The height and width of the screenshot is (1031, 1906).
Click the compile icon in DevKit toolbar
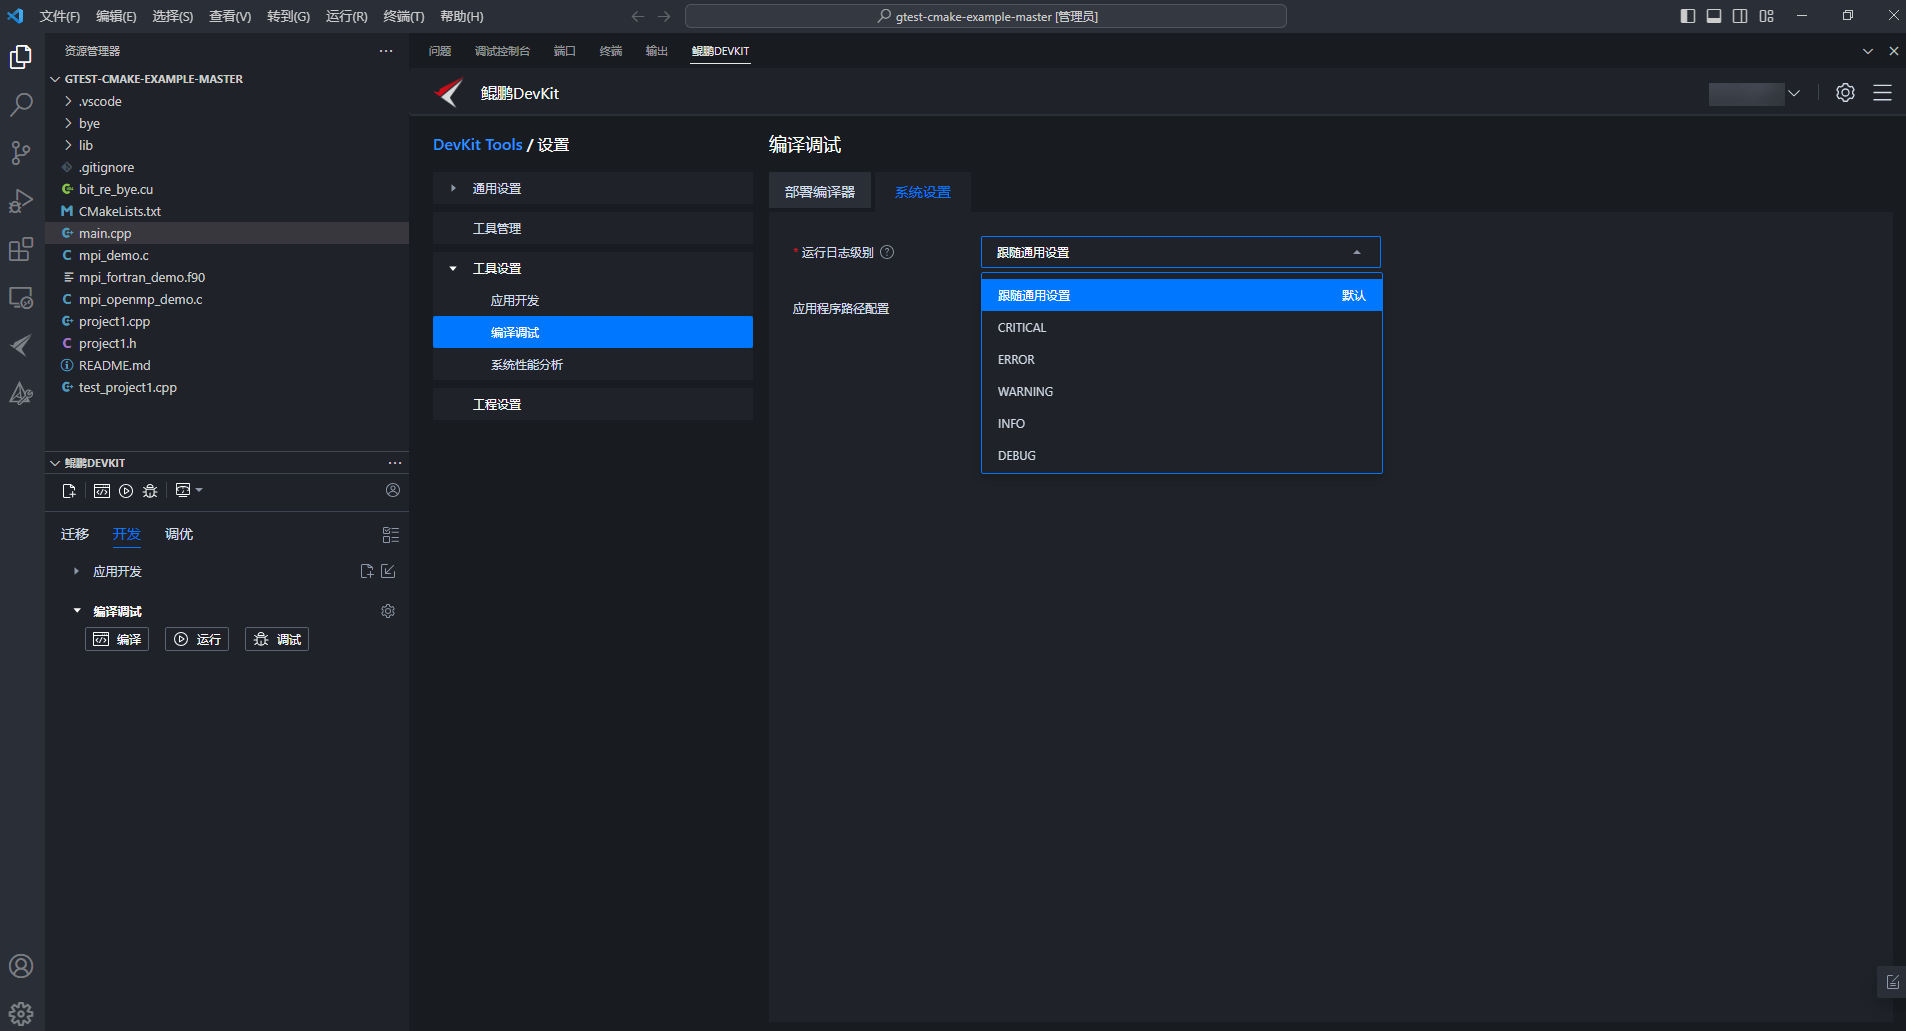102,491
